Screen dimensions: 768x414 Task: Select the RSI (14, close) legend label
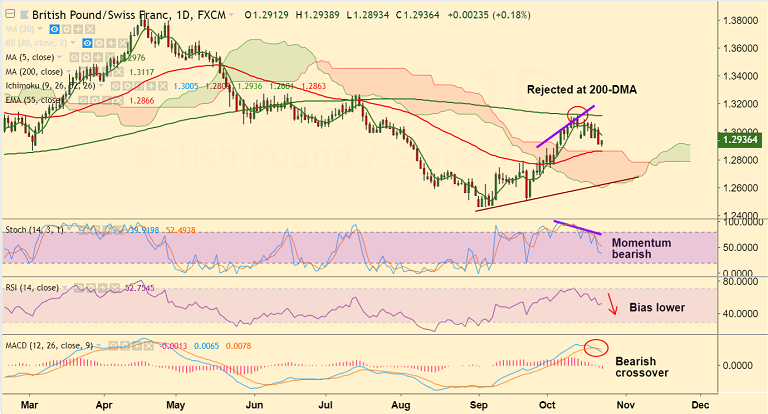coord(32,288)
